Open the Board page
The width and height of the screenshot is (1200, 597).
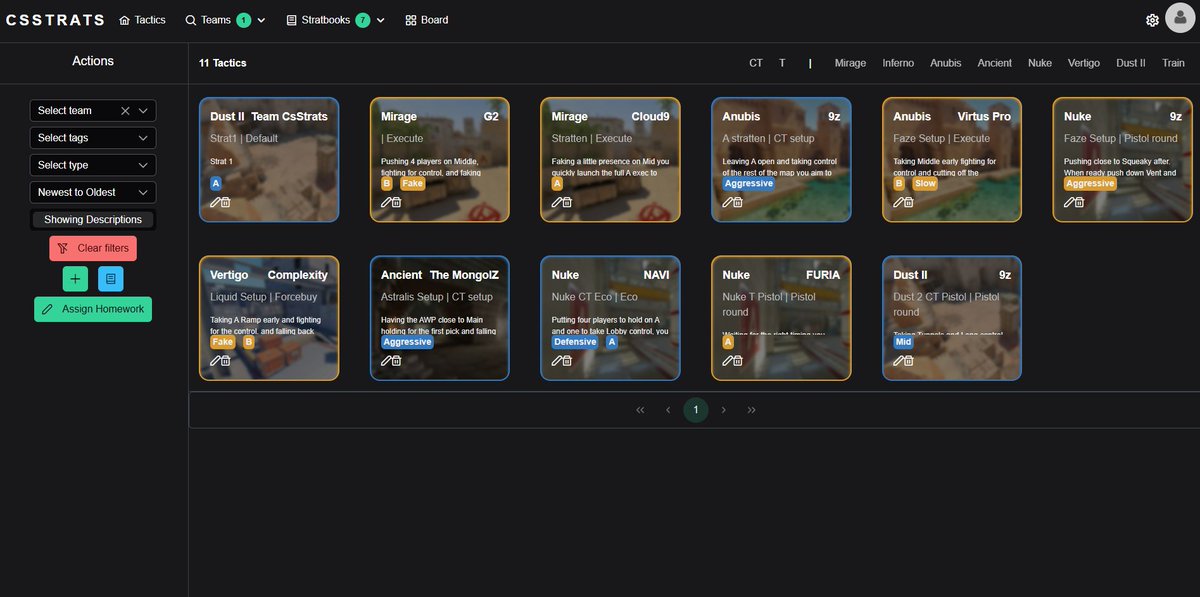[427, 20]
